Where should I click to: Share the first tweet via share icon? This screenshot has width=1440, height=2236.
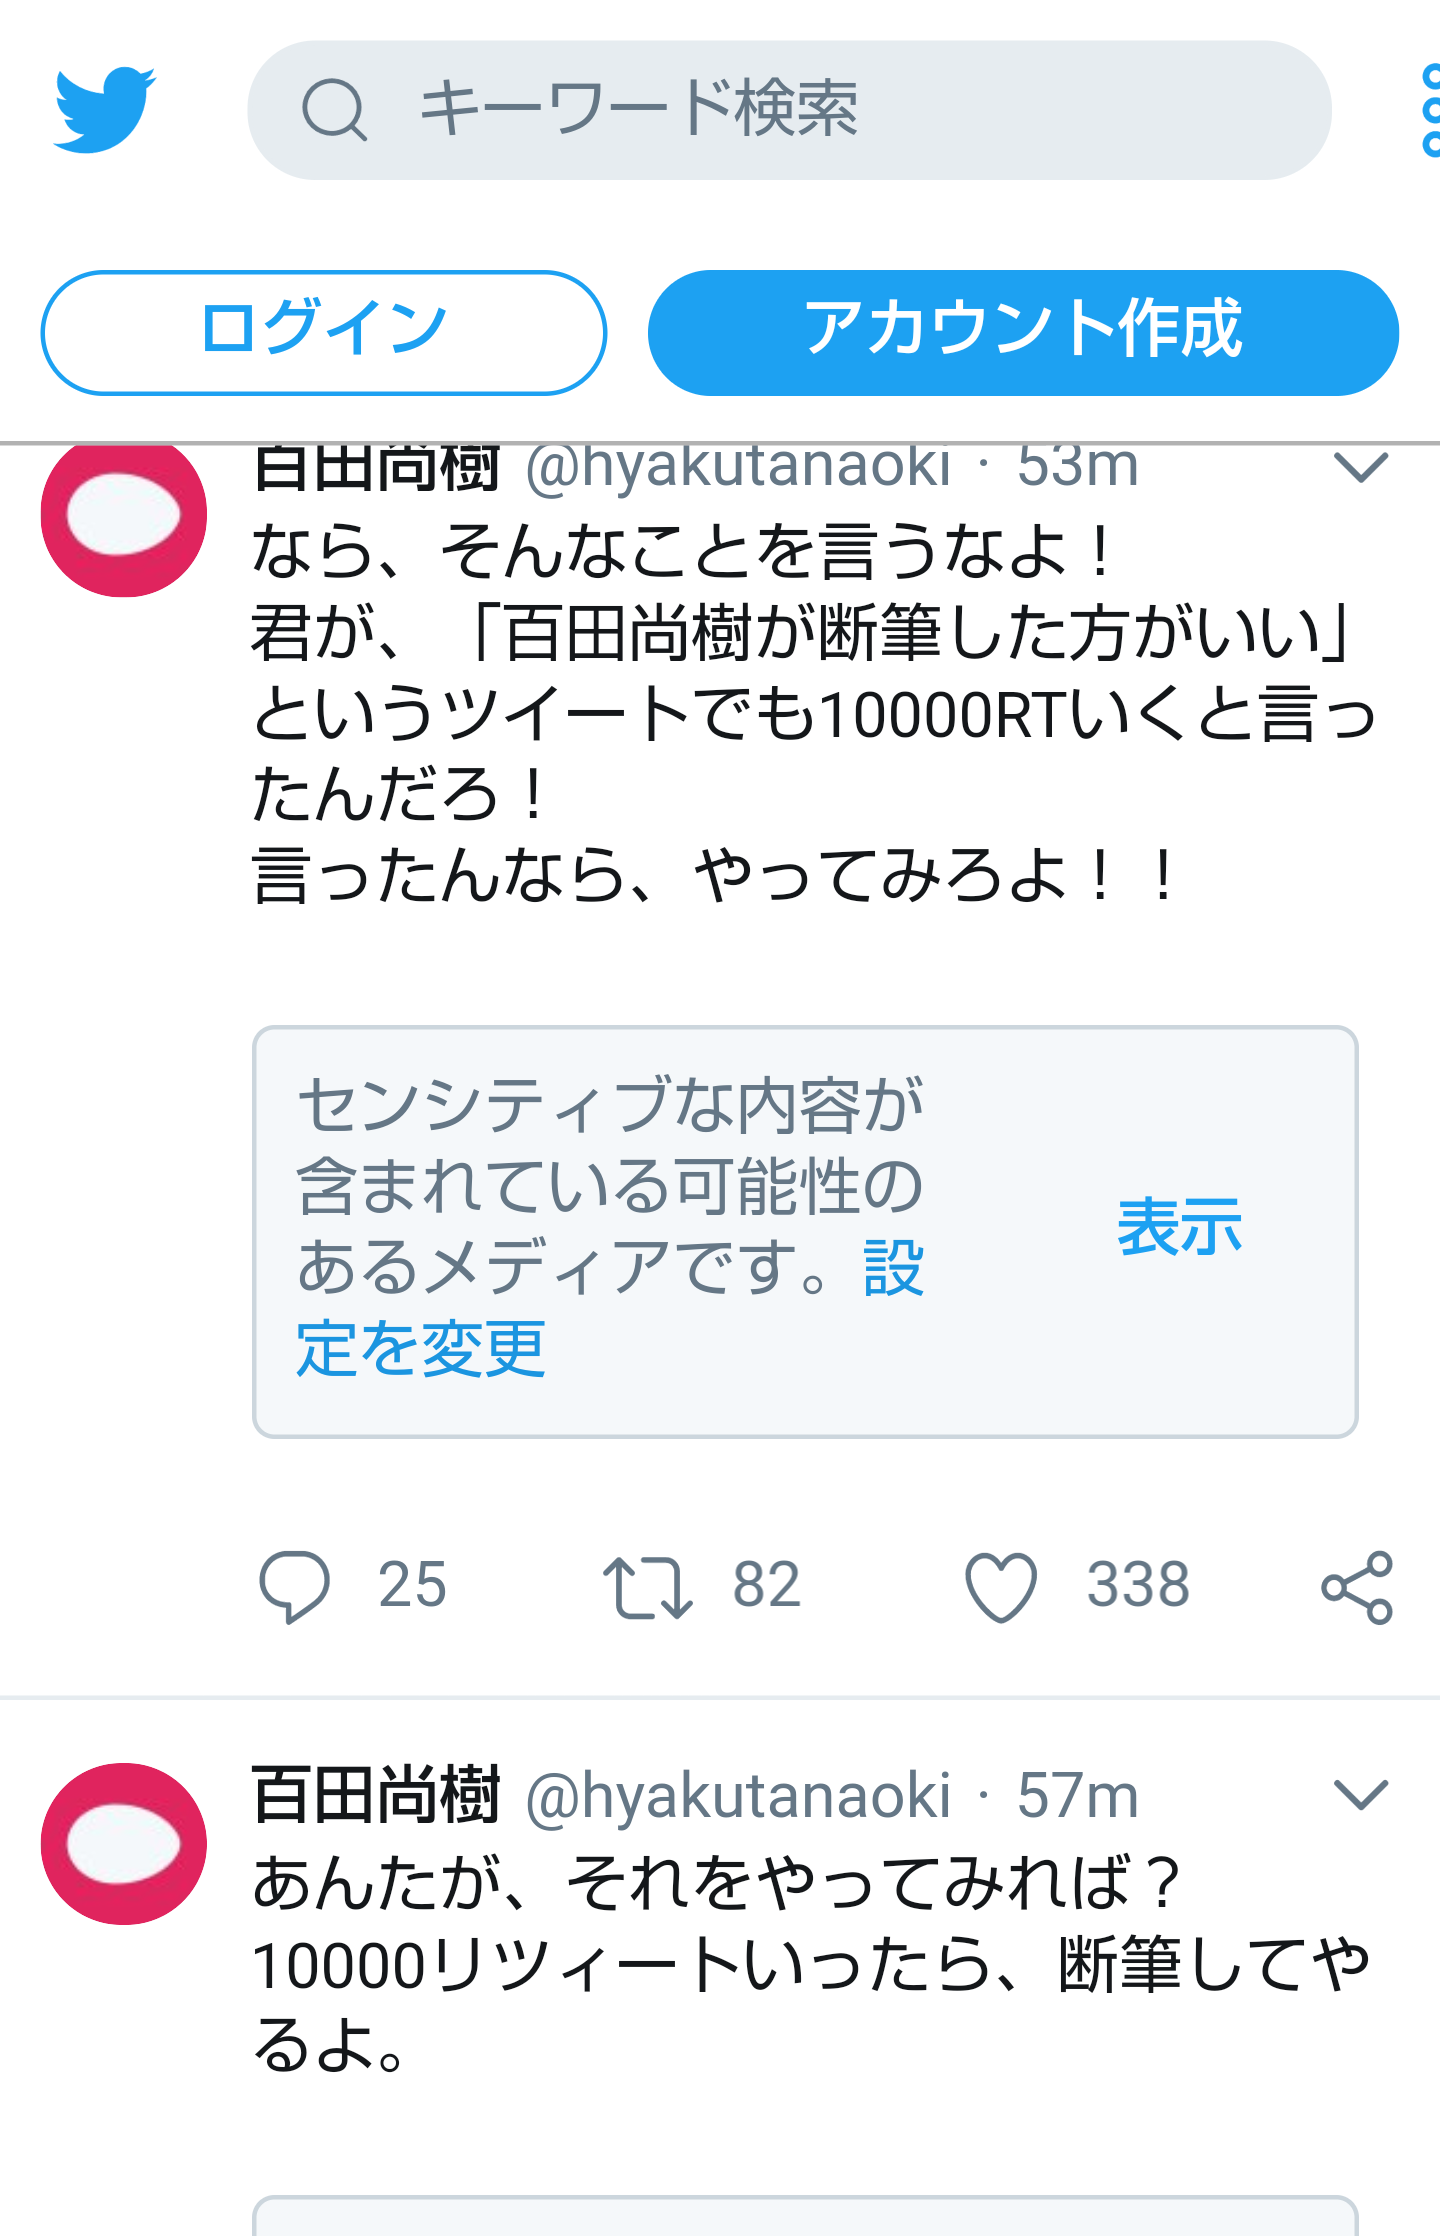pos(1357,1587)
